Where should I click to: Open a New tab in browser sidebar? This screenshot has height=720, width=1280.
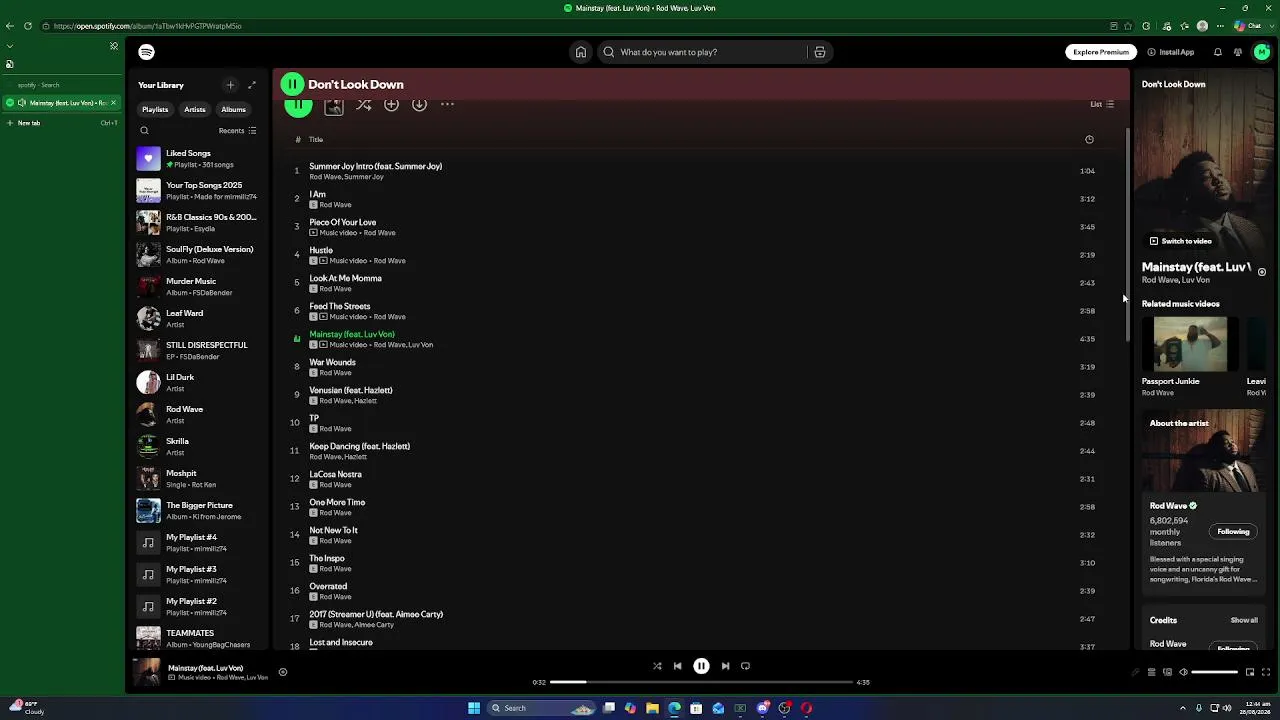[x=62, y=123]
